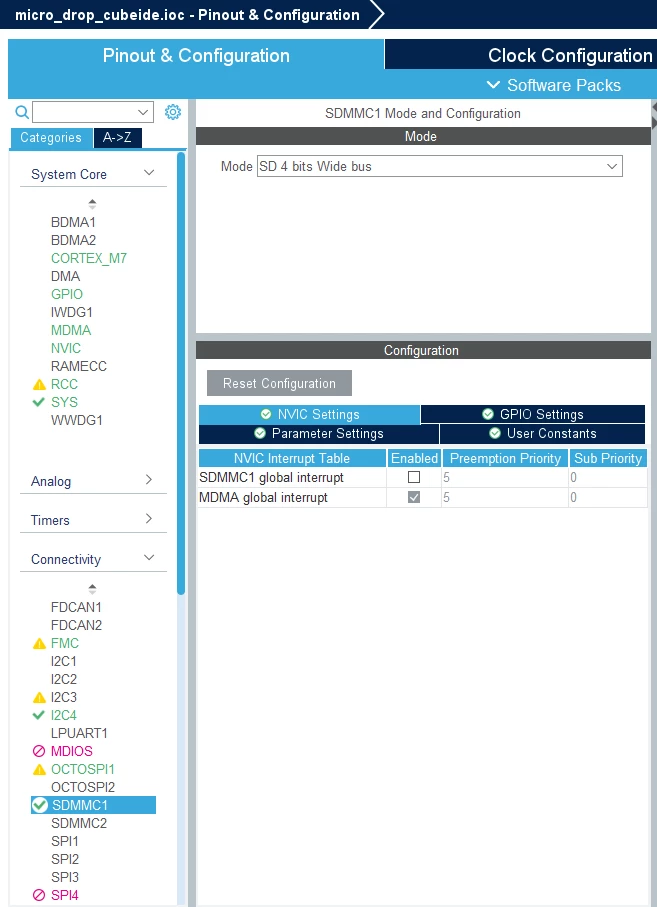Select the A->Z view tab
This screenshot has height=907, width=657.
pyautogui.click(x=117, y=138)
